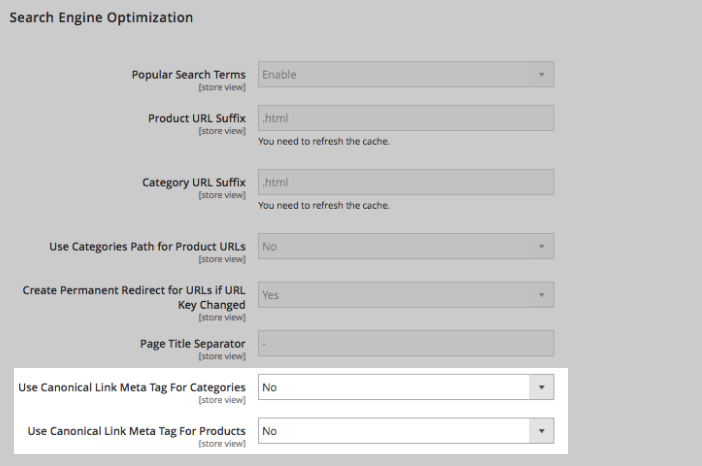Click Use Canonical Link Meta Tag For Products label
This screenshot has height=466, width=702.
click(137, 431)
